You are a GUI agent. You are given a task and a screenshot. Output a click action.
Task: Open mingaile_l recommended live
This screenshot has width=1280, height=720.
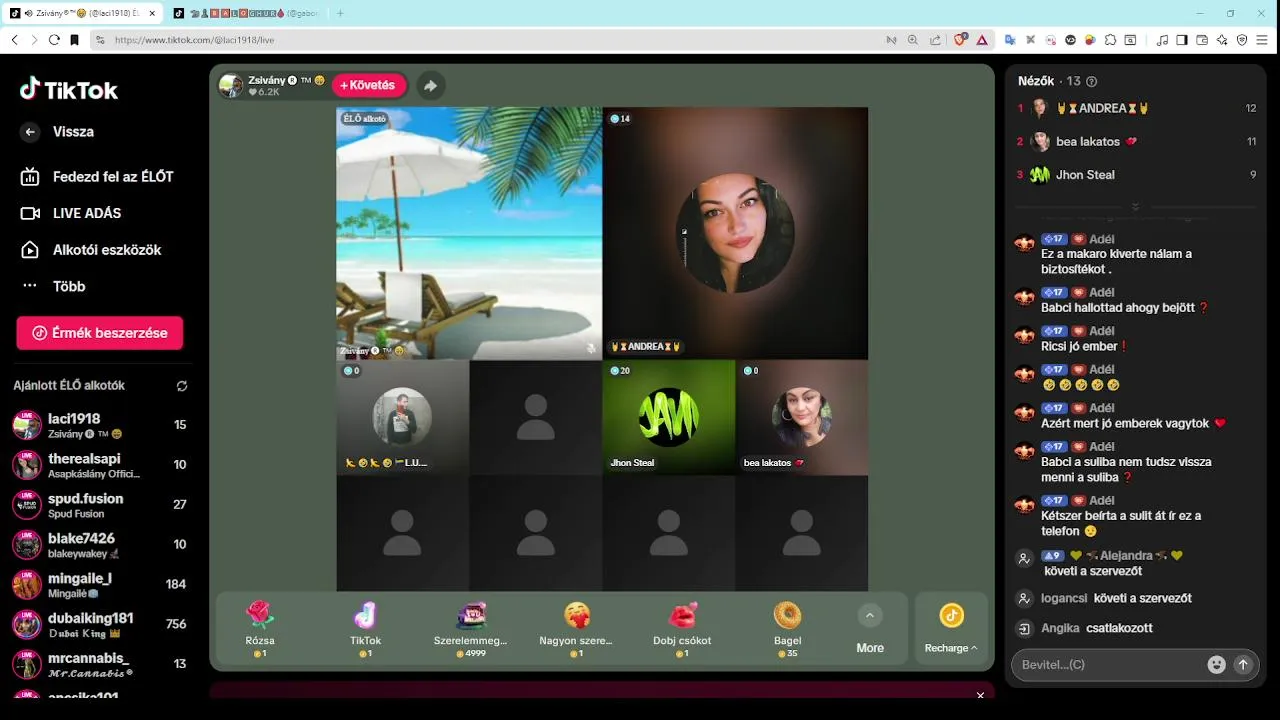click(99, 584)
